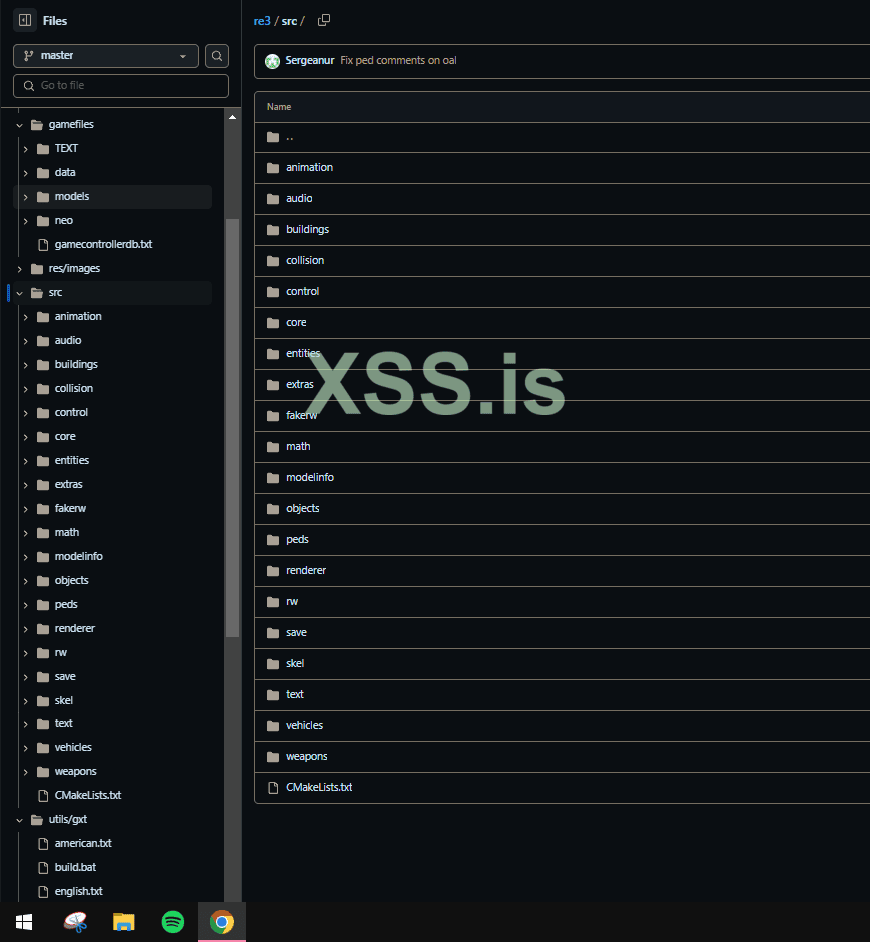Collapse the gamefiles folder in tree
870x942 pixels.
click(19, 125)
